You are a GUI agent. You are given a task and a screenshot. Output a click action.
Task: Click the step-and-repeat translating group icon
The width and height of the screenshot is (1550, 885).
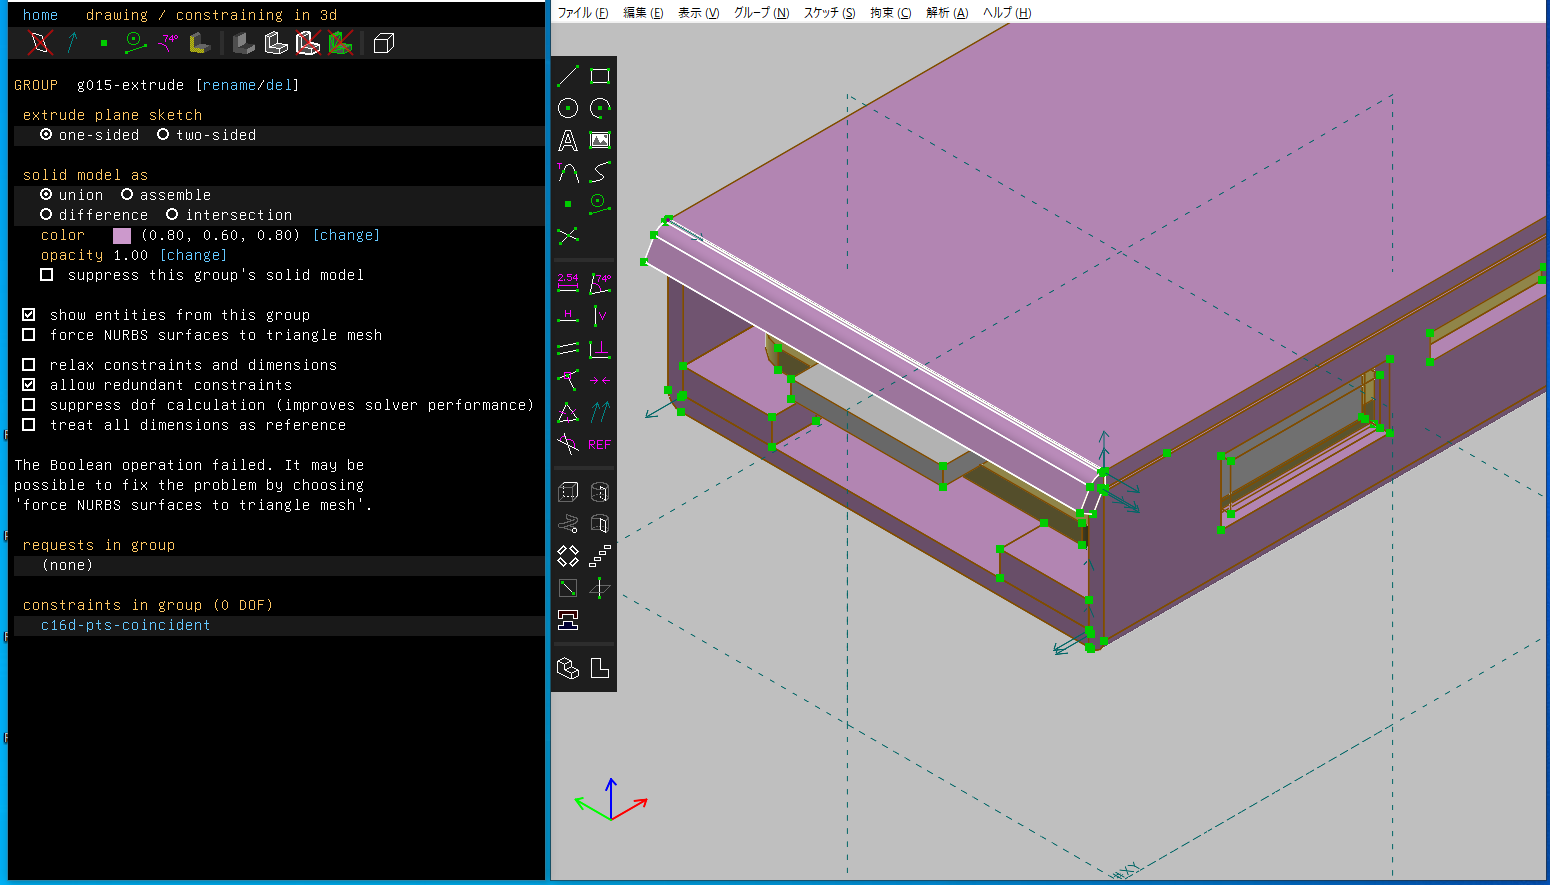click(600, 556)
